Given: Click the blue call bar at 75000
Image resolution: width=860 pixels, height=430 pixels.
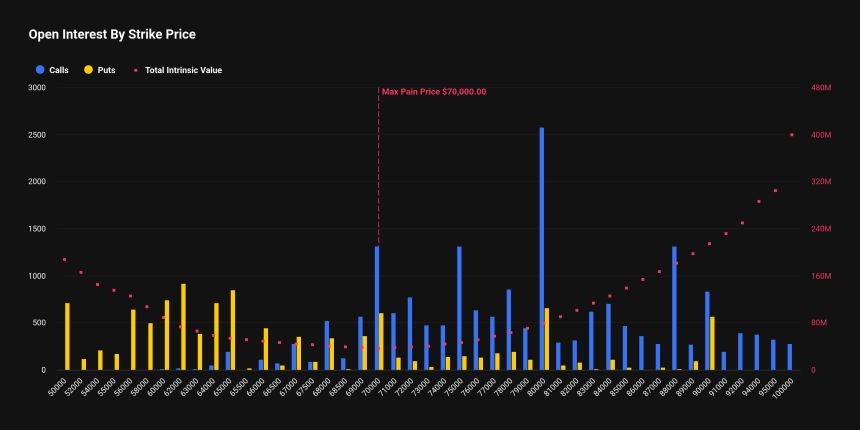Looking at the screenshot, I should point(459,308).
